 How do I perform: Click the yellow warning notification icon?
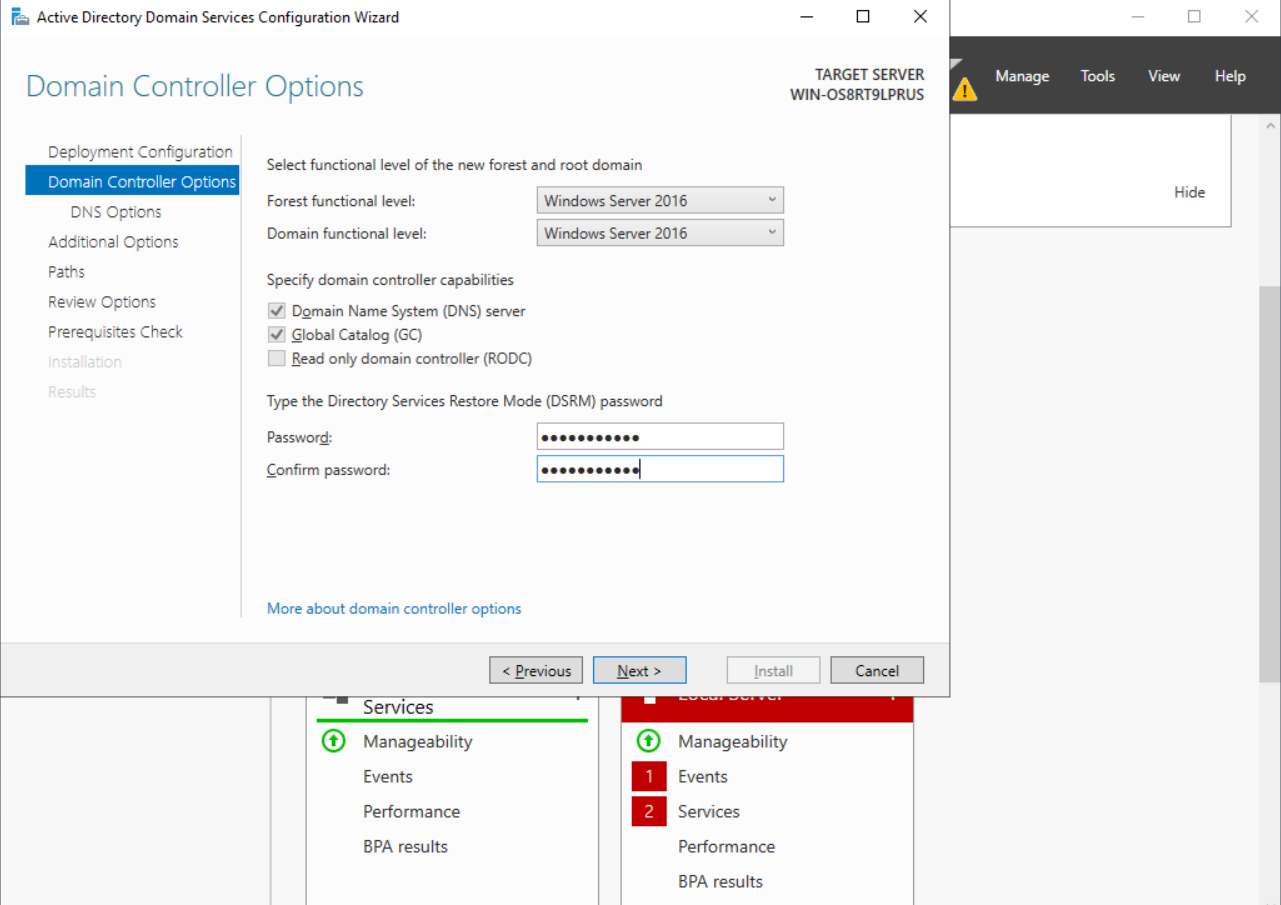(x=964, y=89)
